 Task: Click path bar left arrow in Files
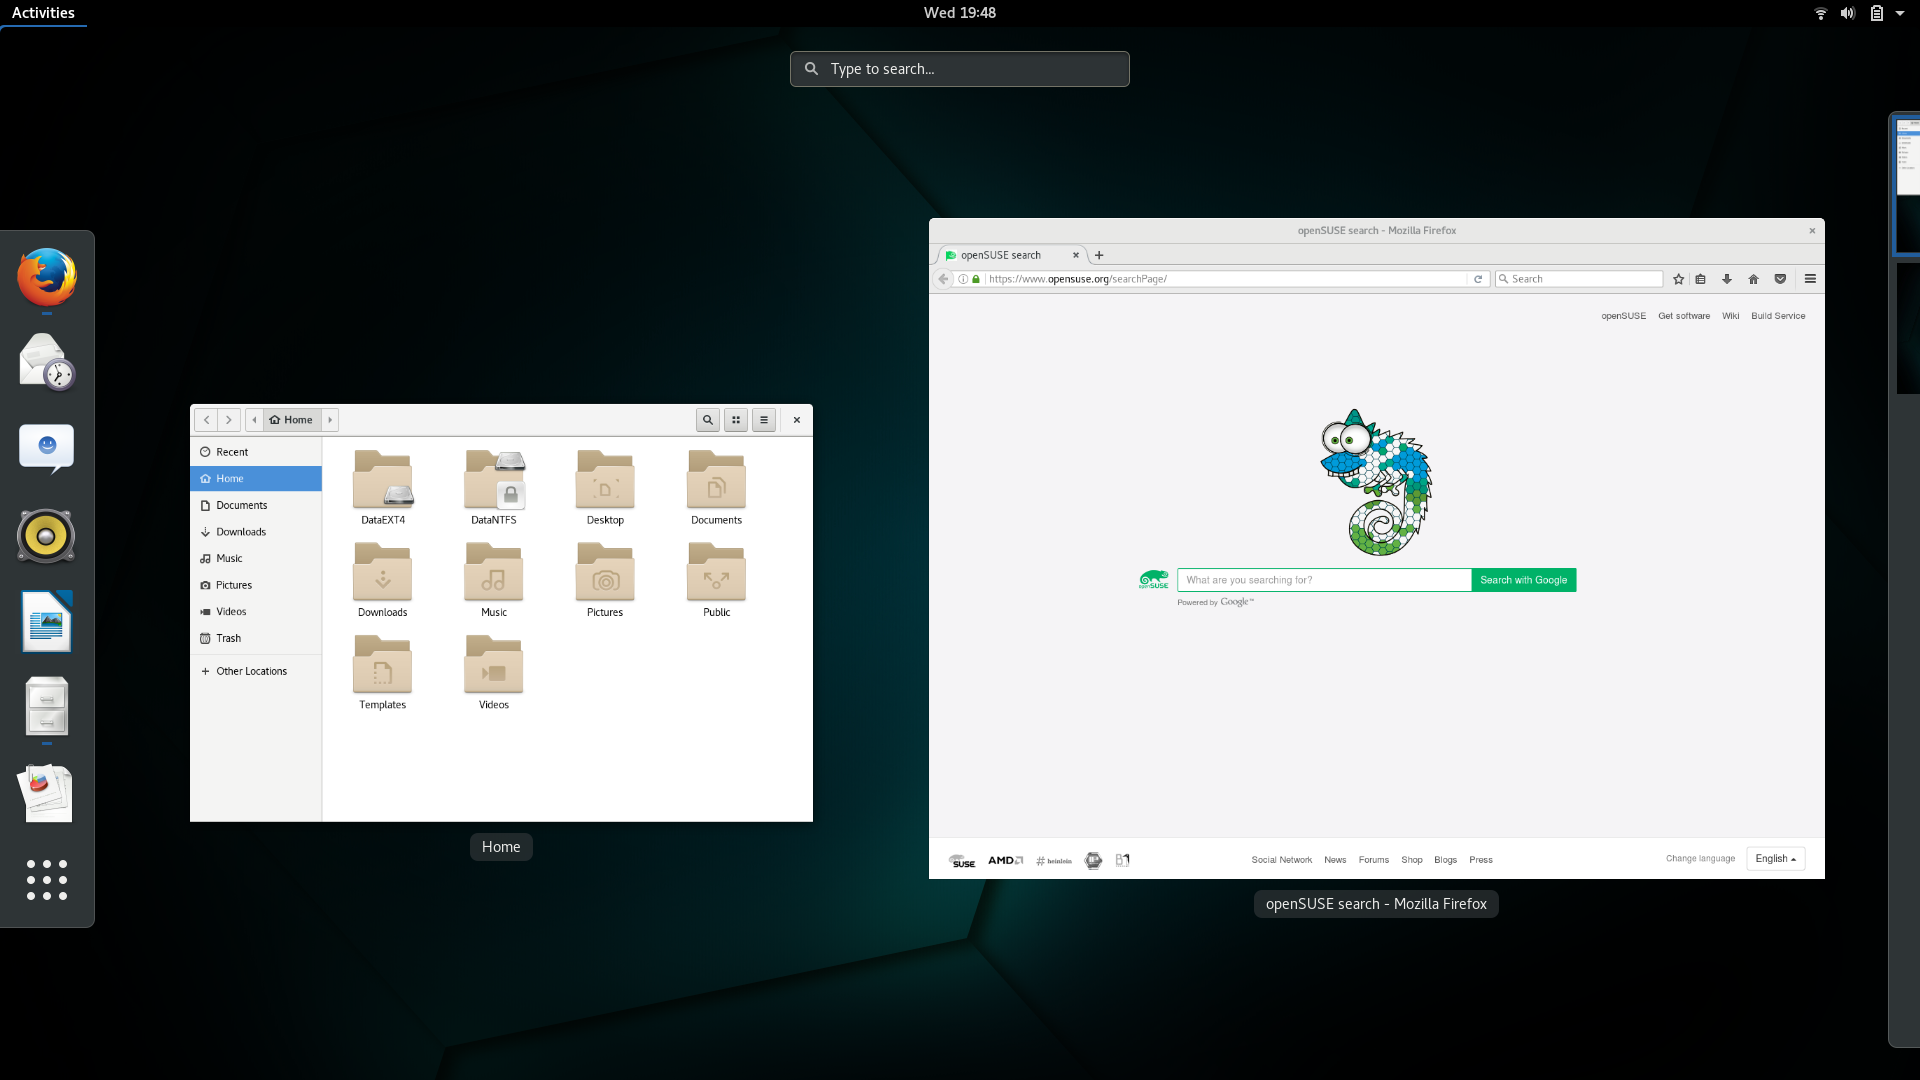pyautogui.click(x=255, y=420)
